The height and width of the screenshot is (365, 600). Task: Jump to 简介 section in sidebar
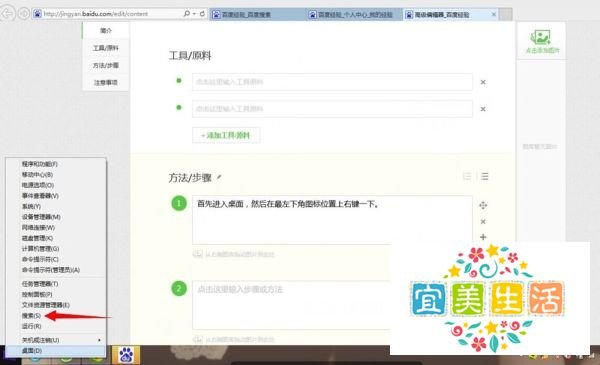coord(106,30)
